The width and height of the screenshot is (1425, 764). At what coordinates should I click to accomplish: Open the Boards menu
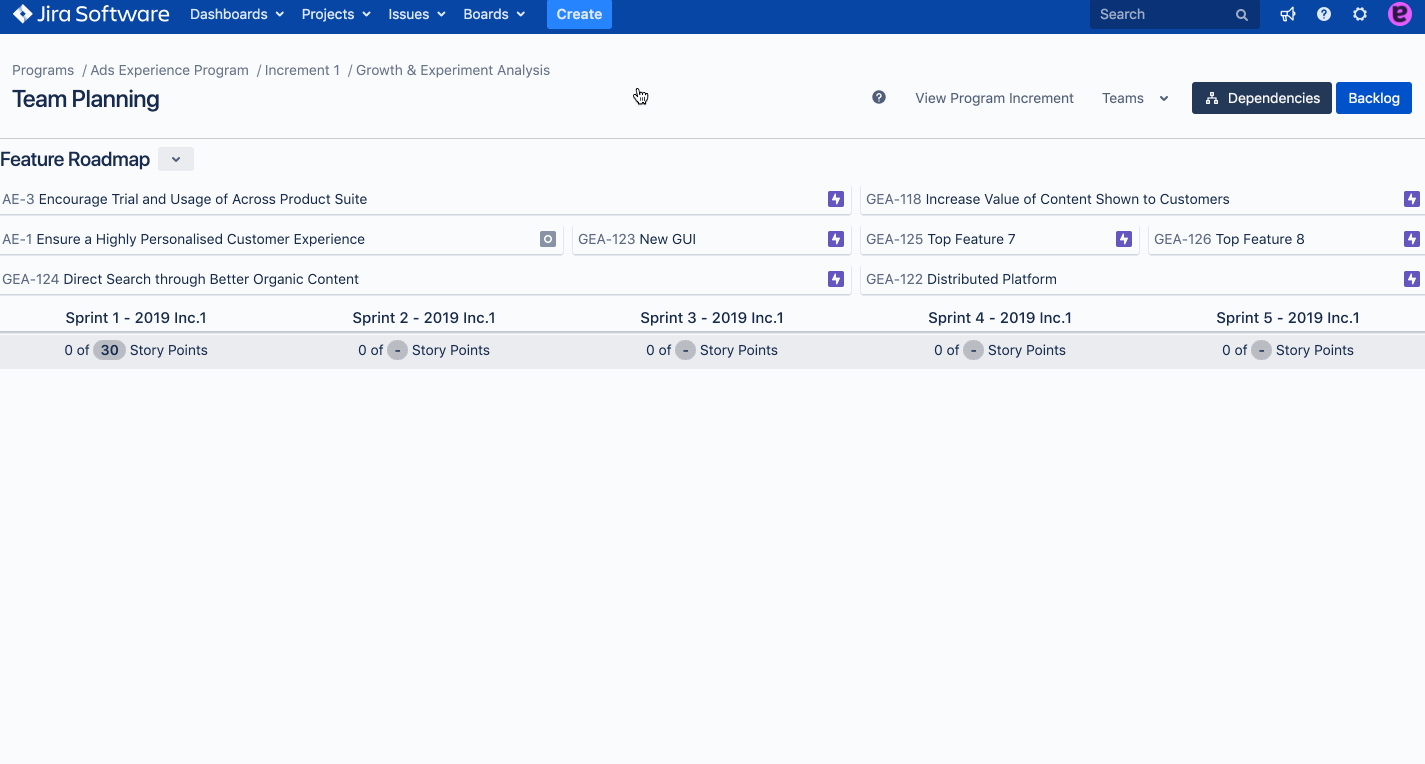[494, 14]
